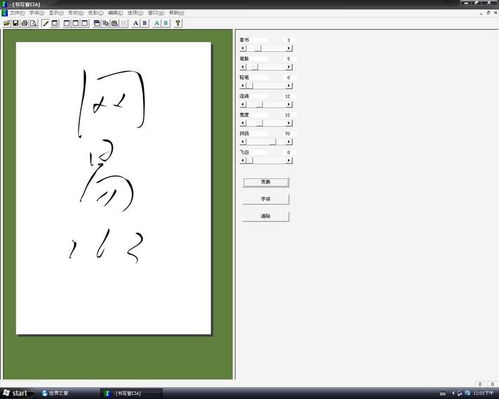Click the teal letter B icon
Viewport: 499px width, 399px height.
click(166, 23)
